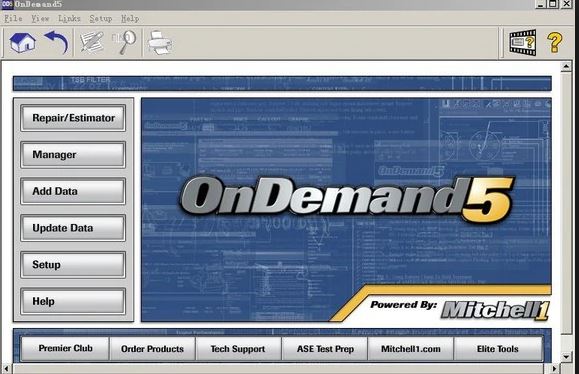Go to Mitchell1.com

point(411,348)
